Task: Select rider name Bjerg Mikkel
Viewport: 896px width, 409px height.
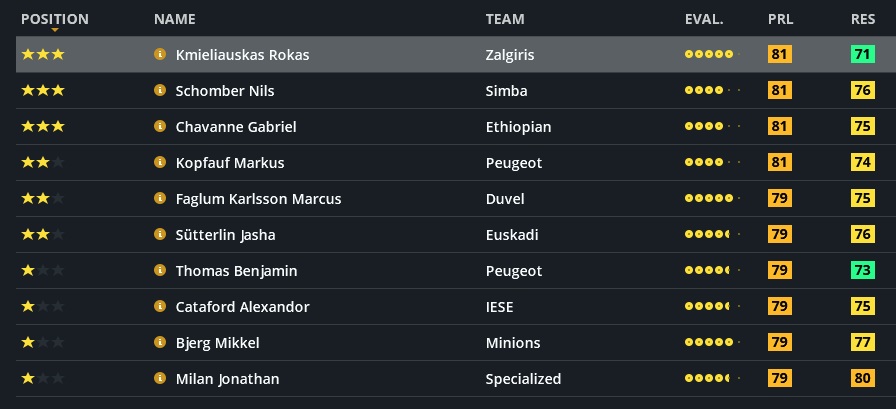Action: 217,343
